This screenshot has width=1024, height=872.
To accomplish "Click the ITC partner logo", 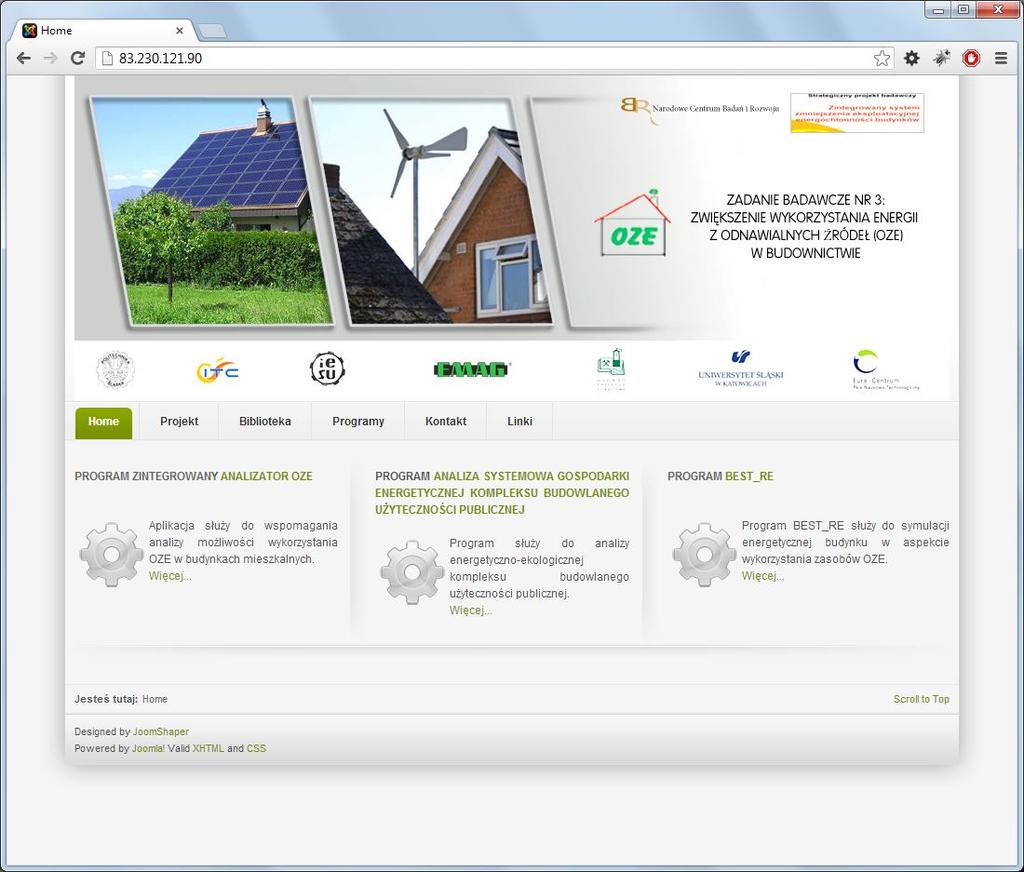I will [x=217, y=370].
